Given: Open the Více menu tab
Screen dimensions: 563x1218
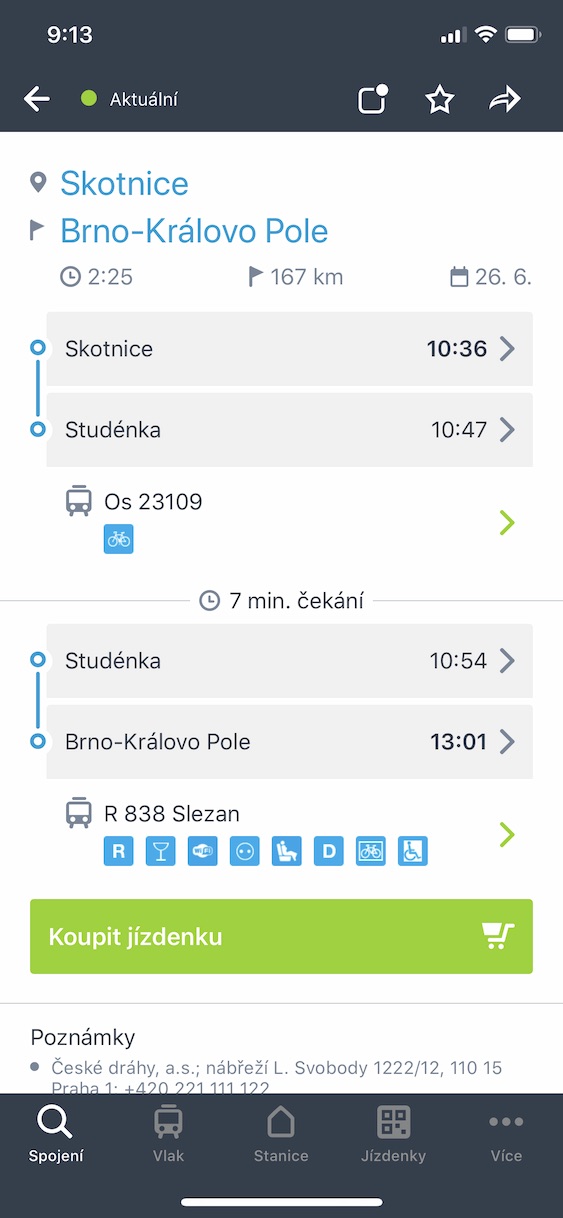Looking at the screenshot, I should (x=506, y=1134).
